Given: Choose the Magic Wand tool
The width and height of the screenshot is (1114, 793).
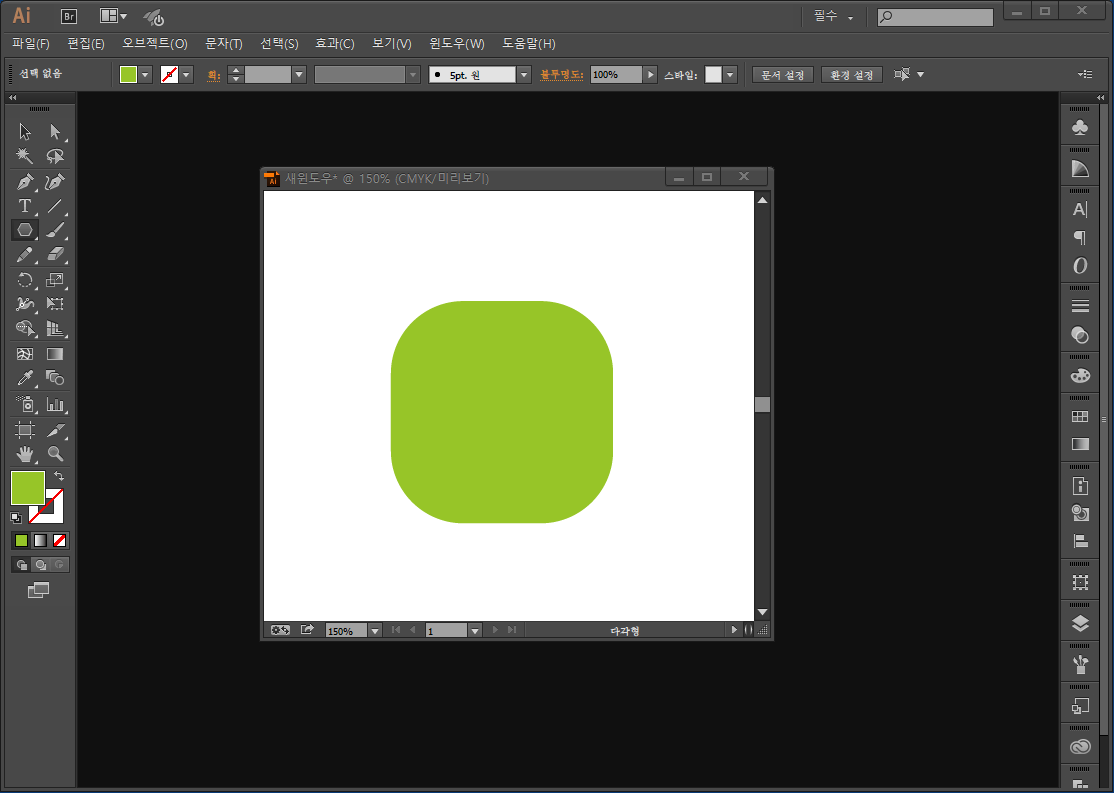Looking at the screenshot, I should pos(25,157).
